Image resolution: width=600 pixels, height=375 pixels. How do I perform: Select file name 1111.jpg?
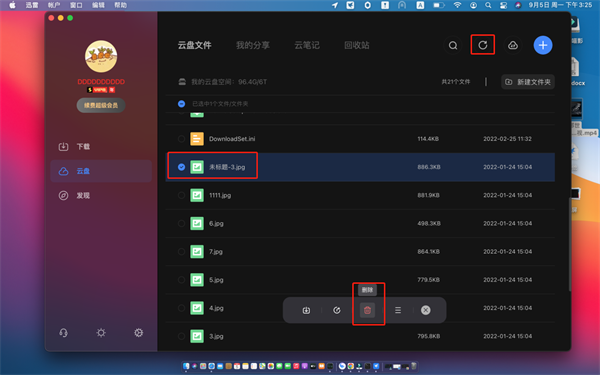220,195
